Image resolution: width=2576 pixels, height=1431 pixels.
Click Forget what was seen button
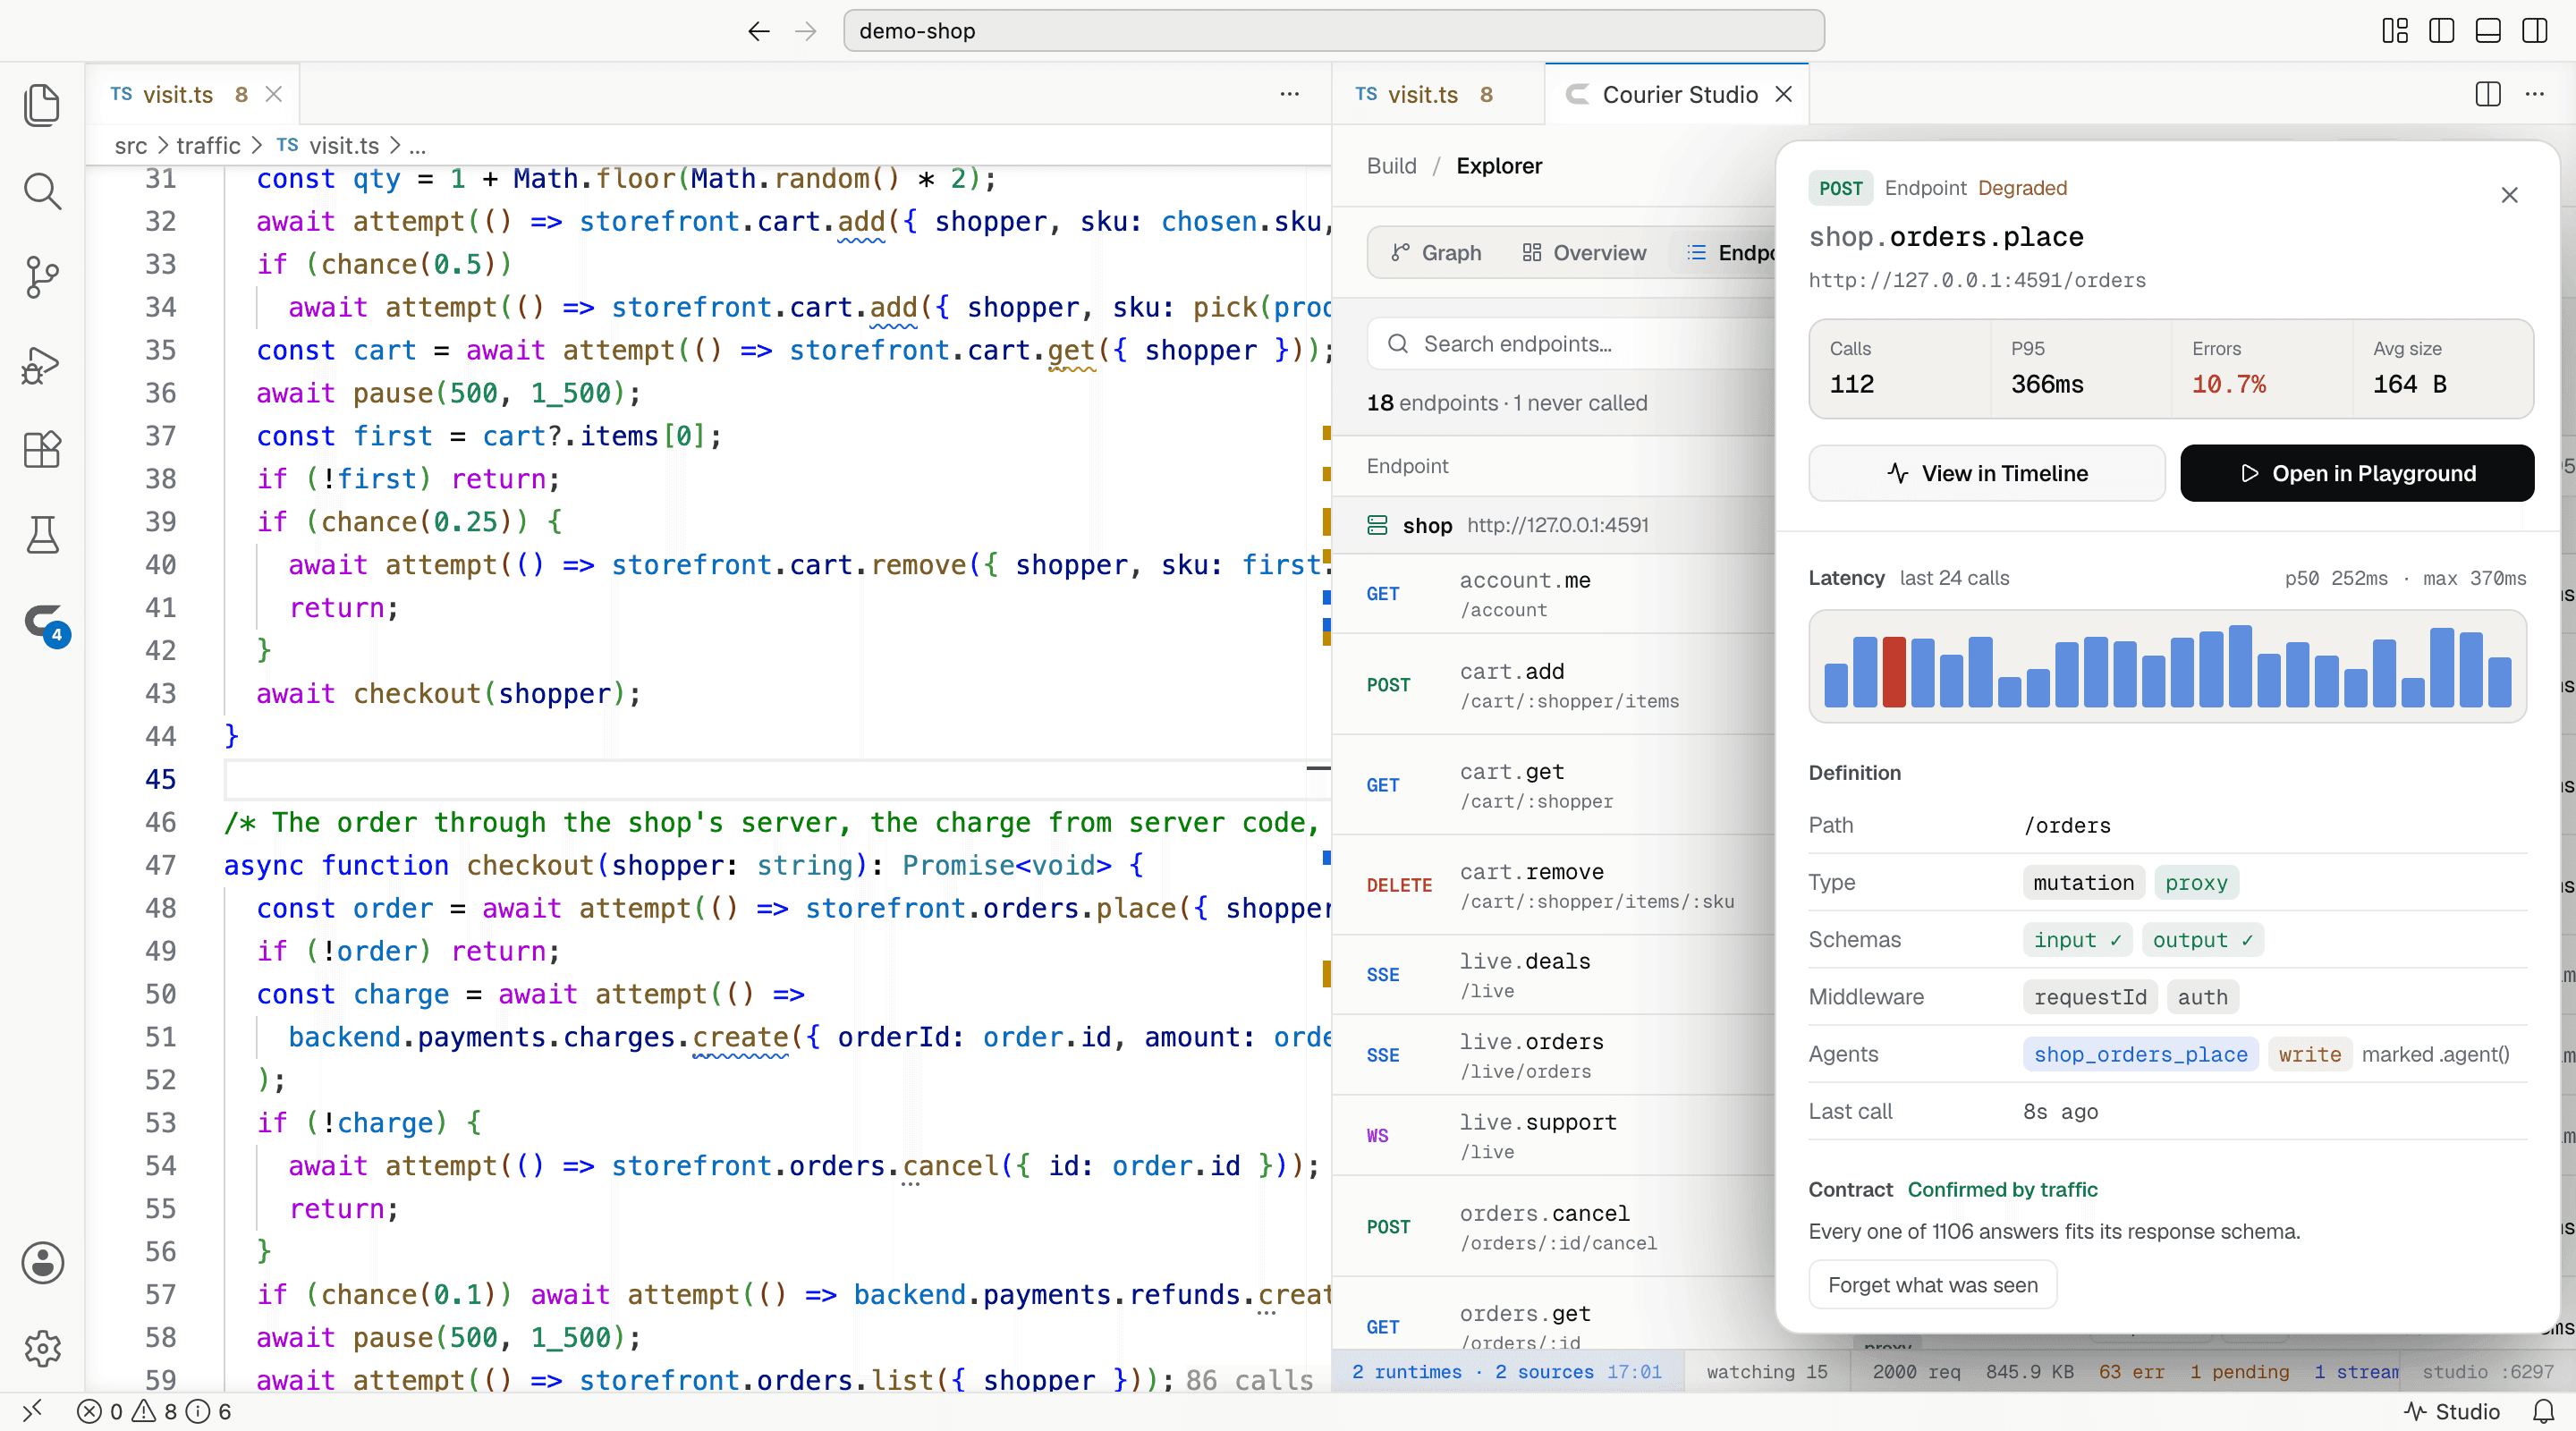1932,1285
